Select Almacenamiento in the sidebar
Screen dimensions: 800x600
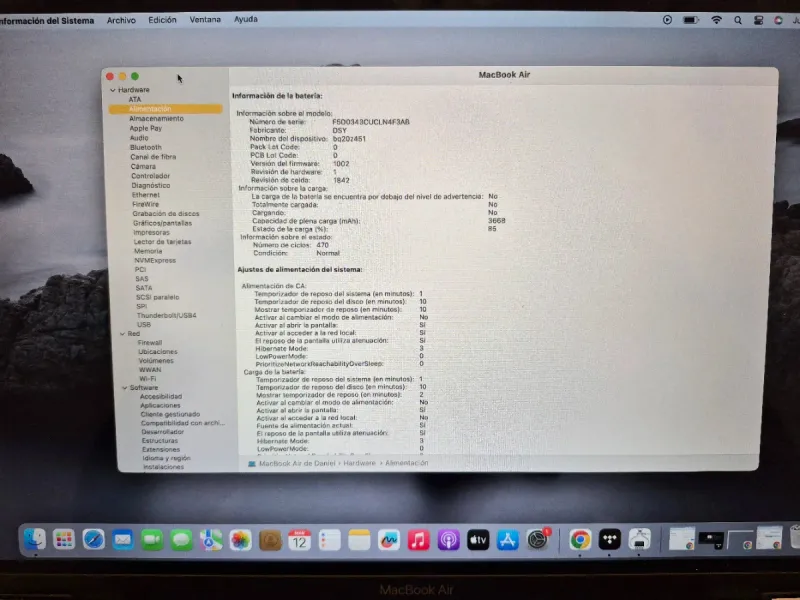[156, 118]
